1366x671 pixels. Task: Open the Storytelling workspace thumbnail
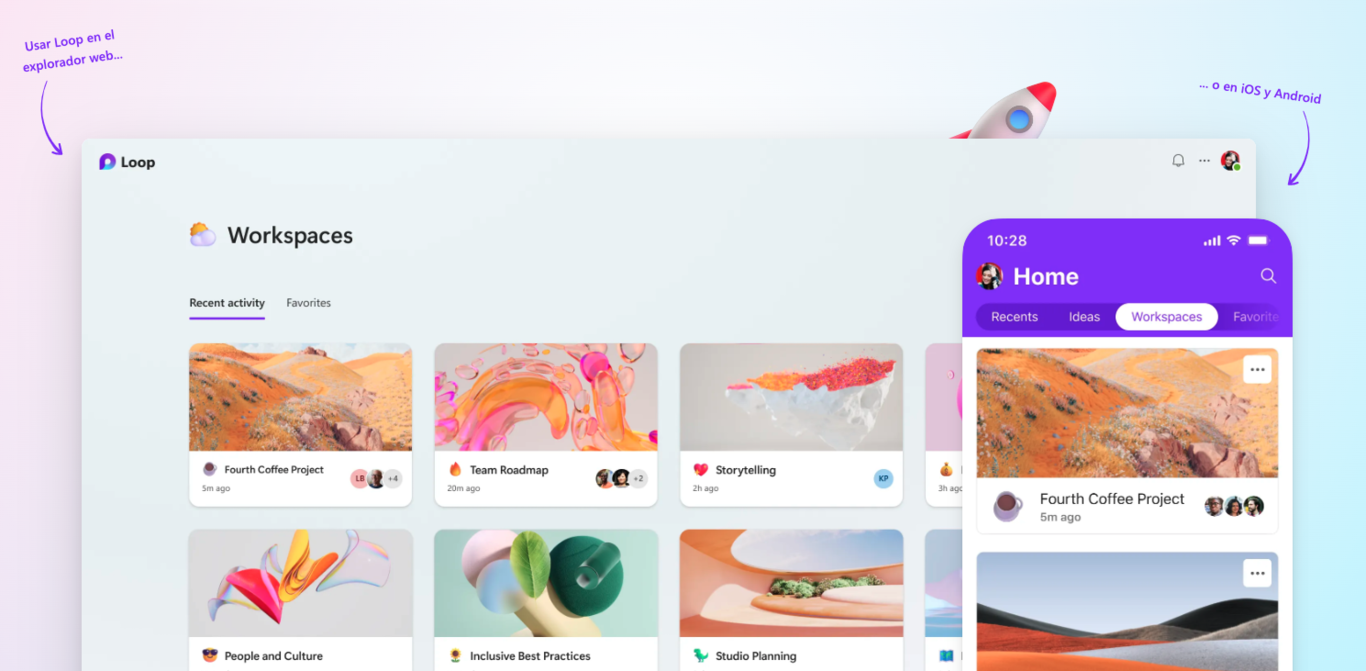click(x=791, y=397)
